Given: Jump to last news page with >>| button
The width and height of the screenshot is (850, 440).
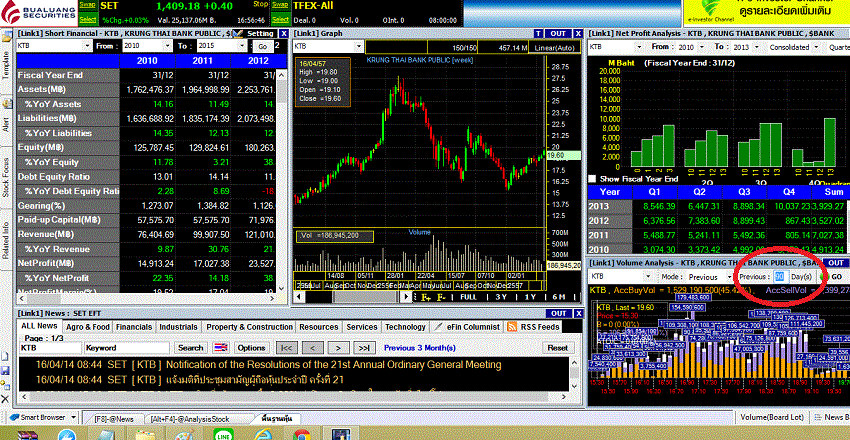Looking at the screenshot, I should (364, 348).
